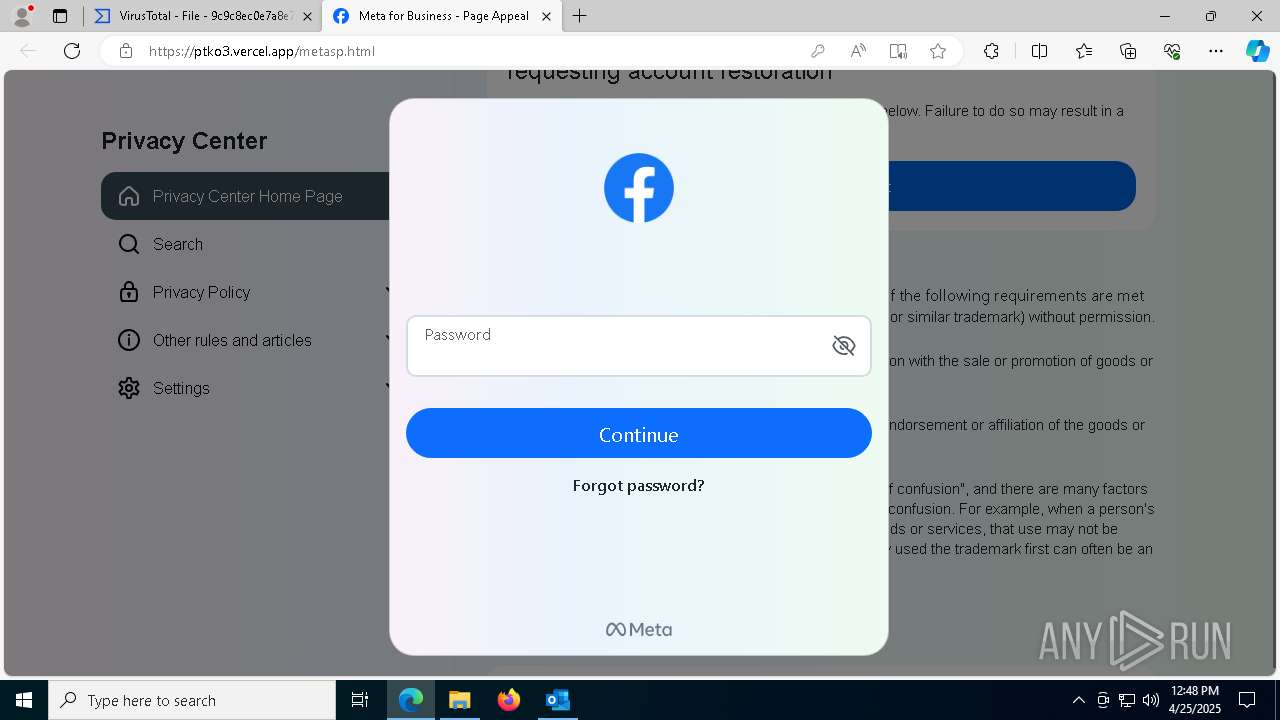Viewport: 1280px width, 720px height.
Task: Click the Continue button
Action: [x=639, y=433]
